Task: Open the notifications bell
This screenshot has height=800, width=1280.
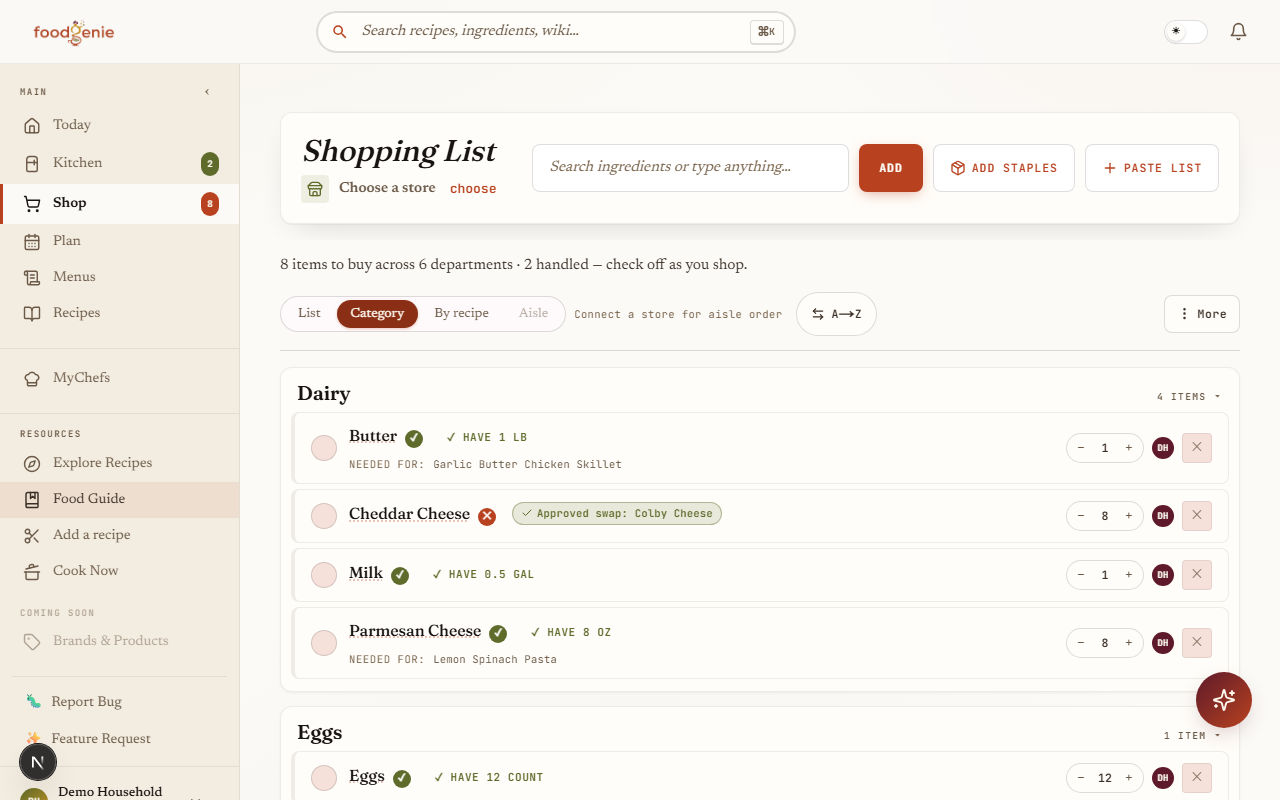Action: pyautogui.click(x=1238, y=32)
